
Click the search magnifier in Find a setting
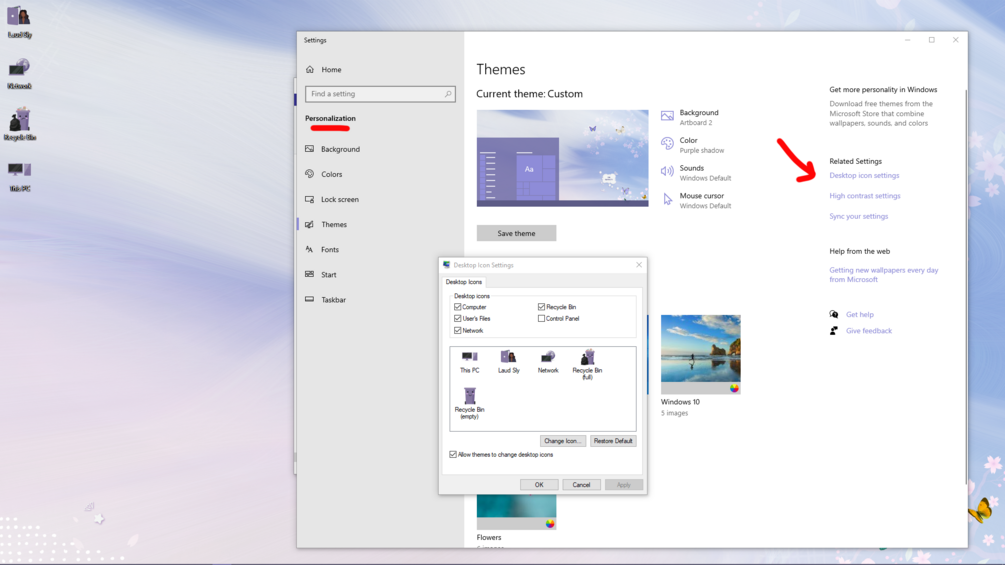tap(448, 94)
